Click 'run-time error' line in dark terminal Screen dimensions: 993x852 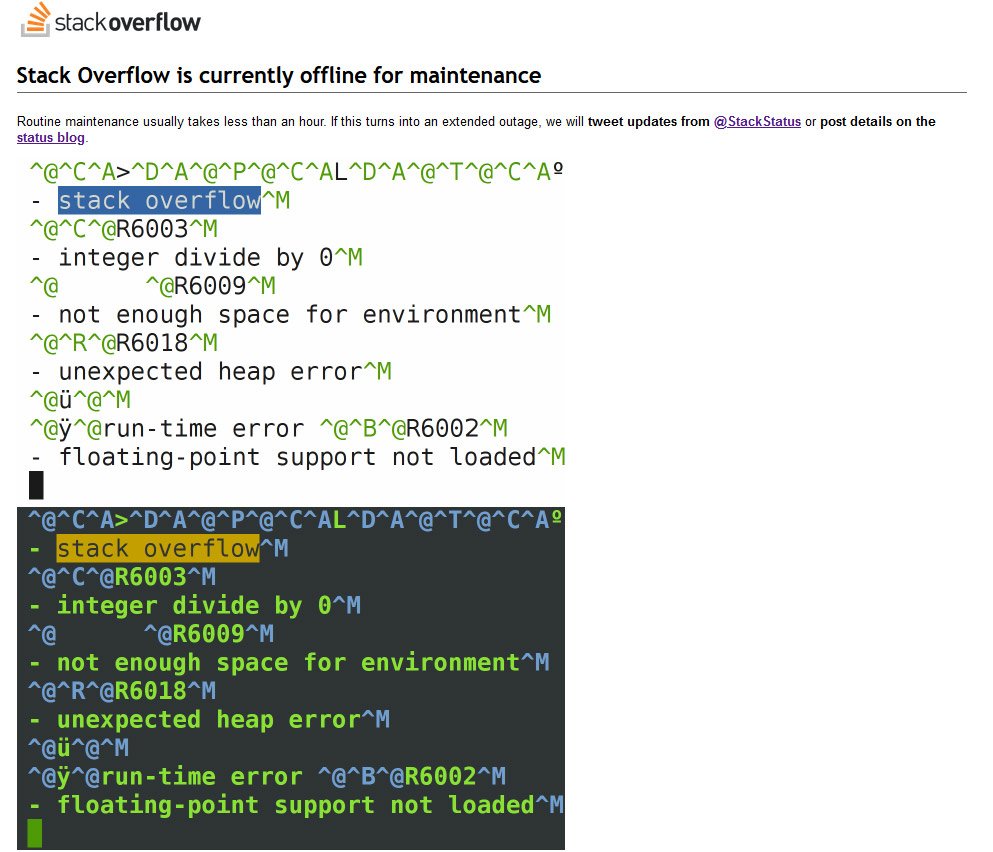coord(267,777)
